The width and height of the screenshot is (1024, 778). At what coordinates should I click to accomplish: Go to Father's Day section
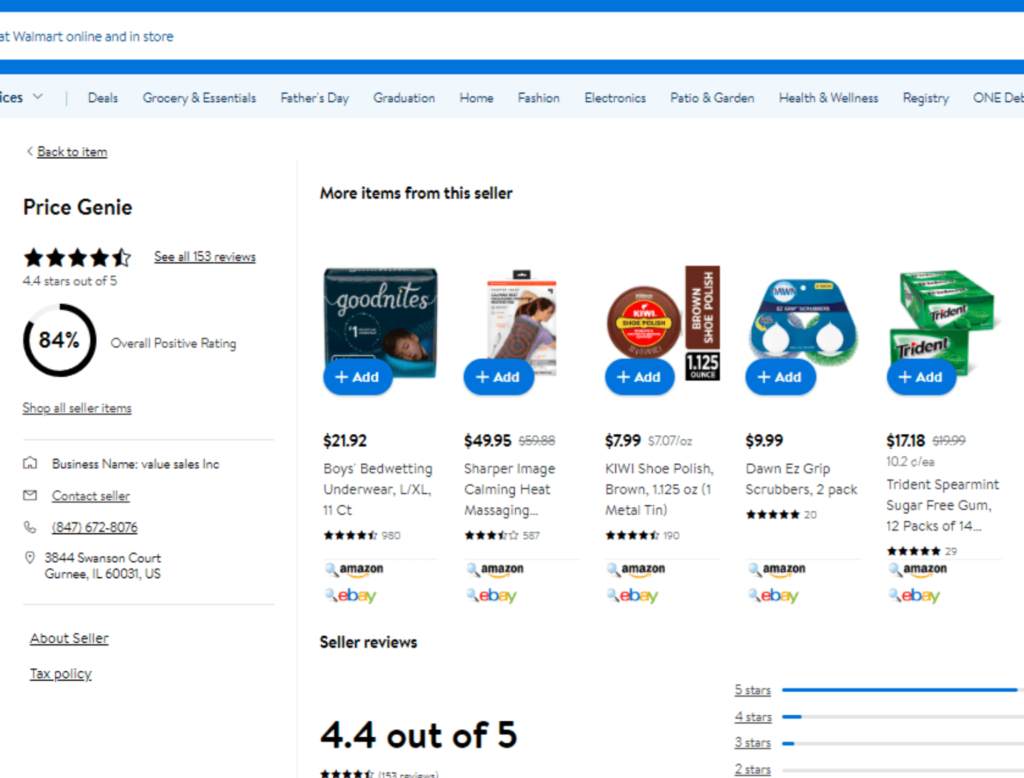click(315, 98)
